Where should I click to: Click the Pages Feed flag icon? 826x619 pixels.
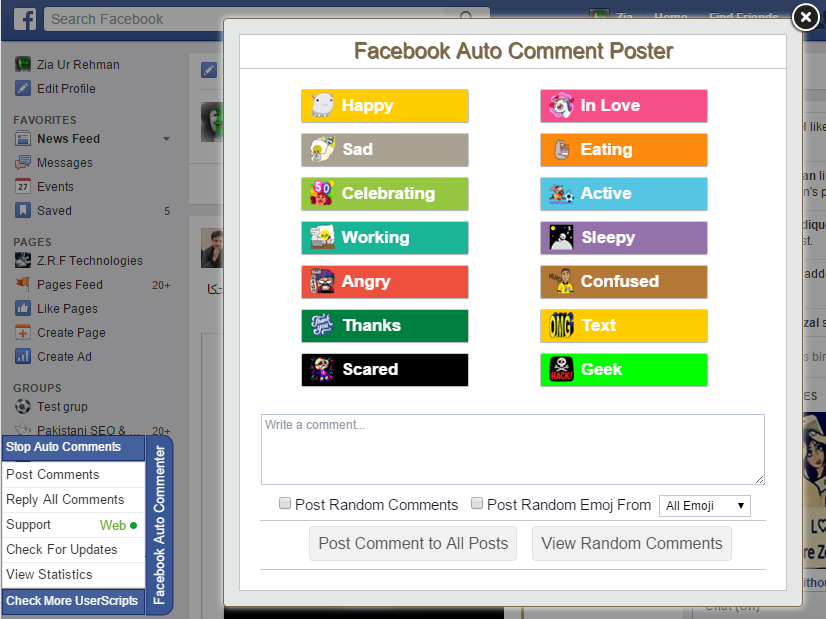point(23,284)
